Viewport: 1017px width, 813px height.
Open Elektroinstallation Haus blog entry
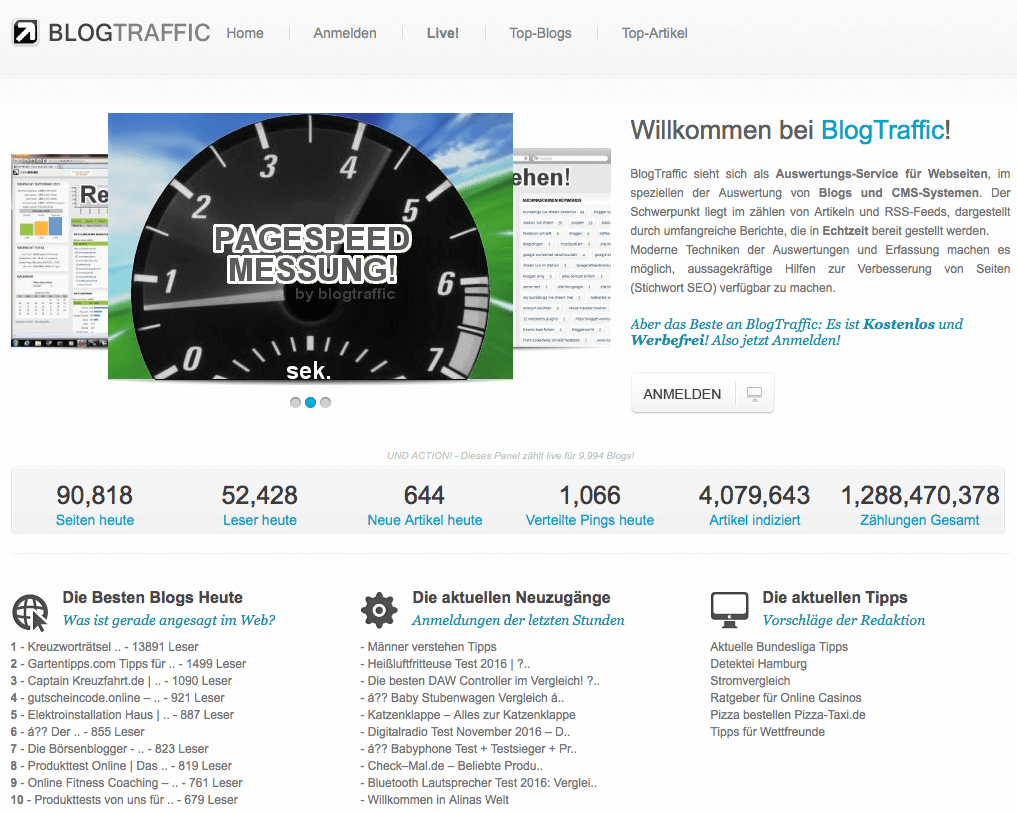coord(123,714)
